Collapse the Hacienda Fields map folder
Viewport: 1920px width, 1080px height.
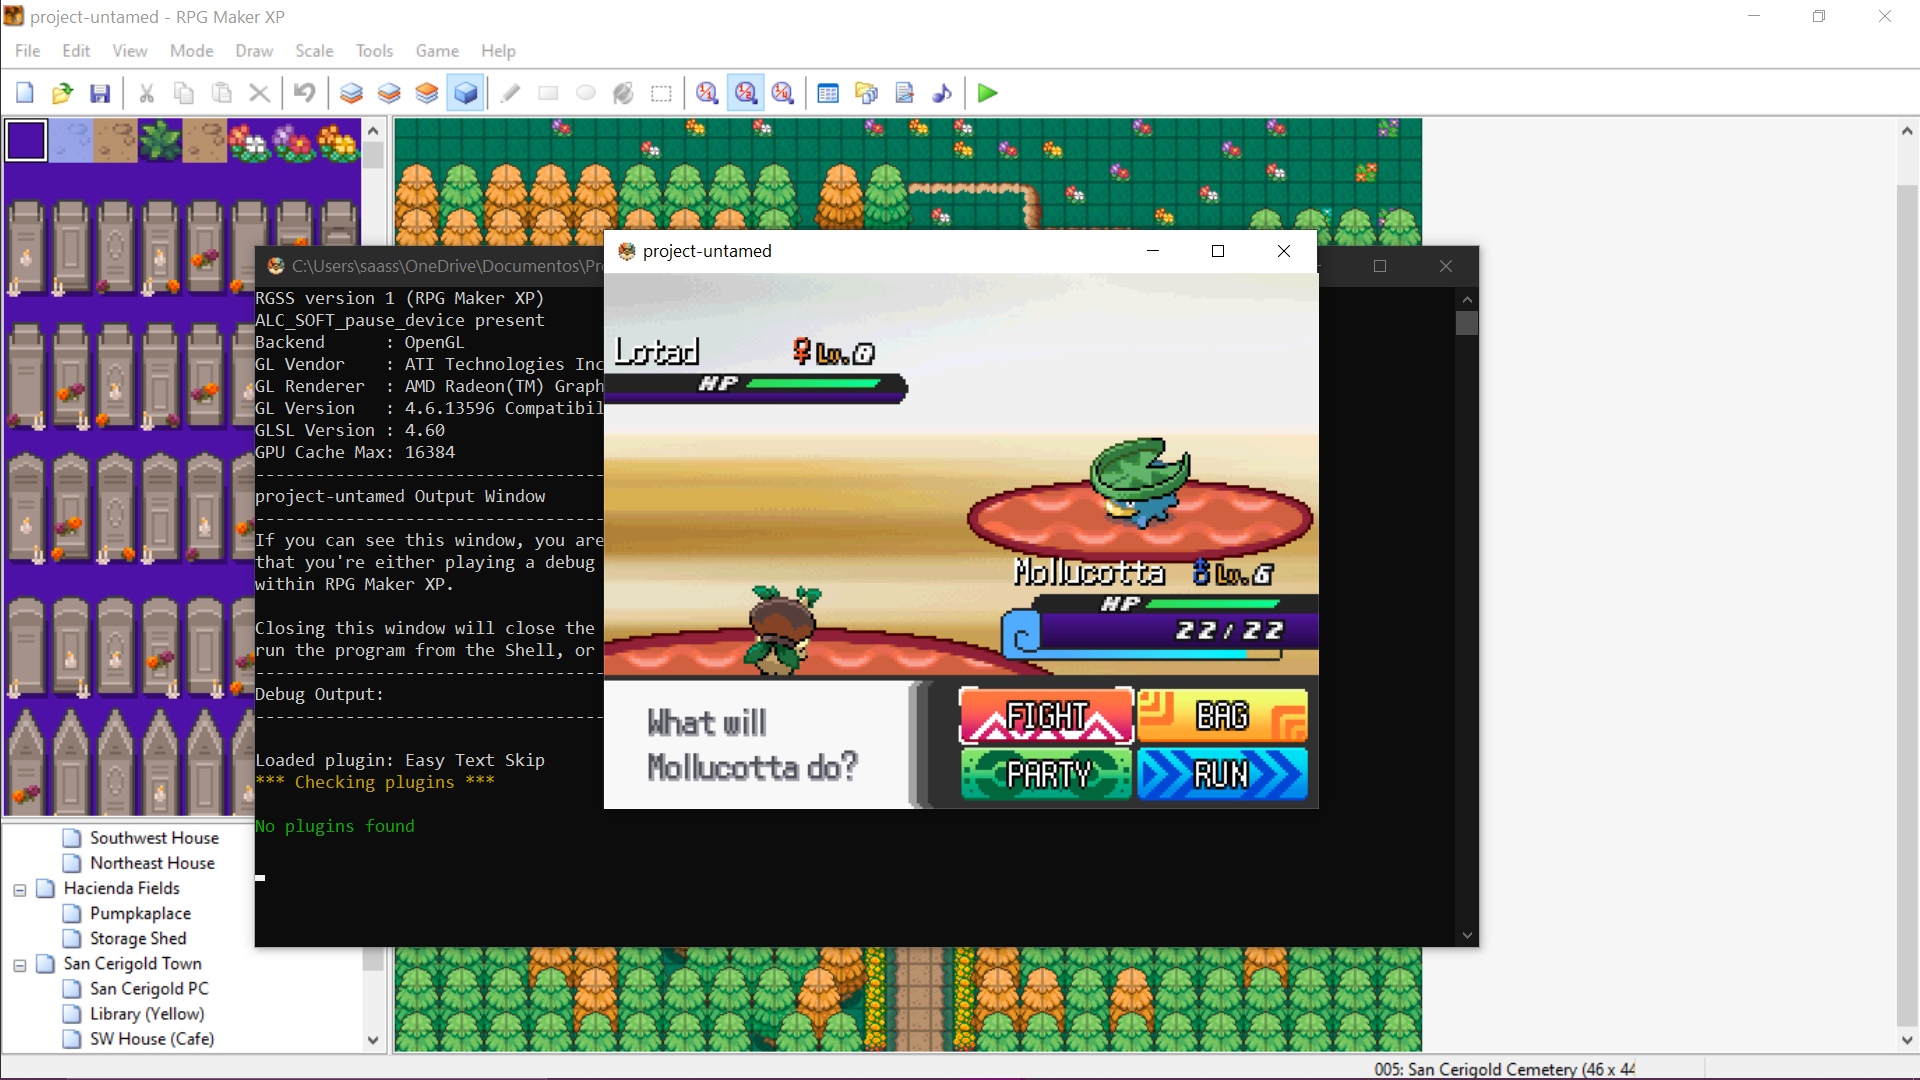[20, 889]
